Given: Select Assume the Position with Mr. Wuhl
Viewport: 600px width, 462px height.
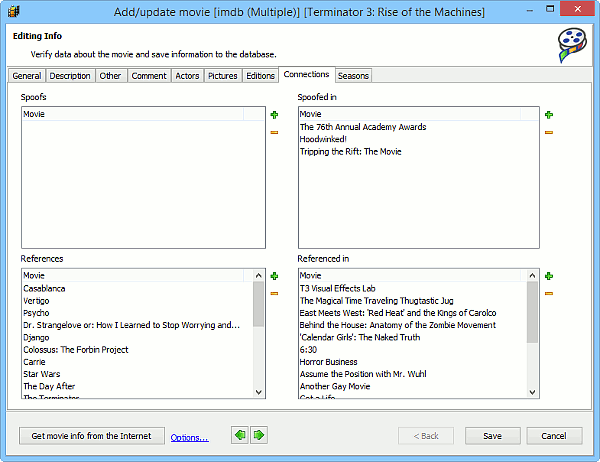Looking at the screenshot, I should click(363, 374).
